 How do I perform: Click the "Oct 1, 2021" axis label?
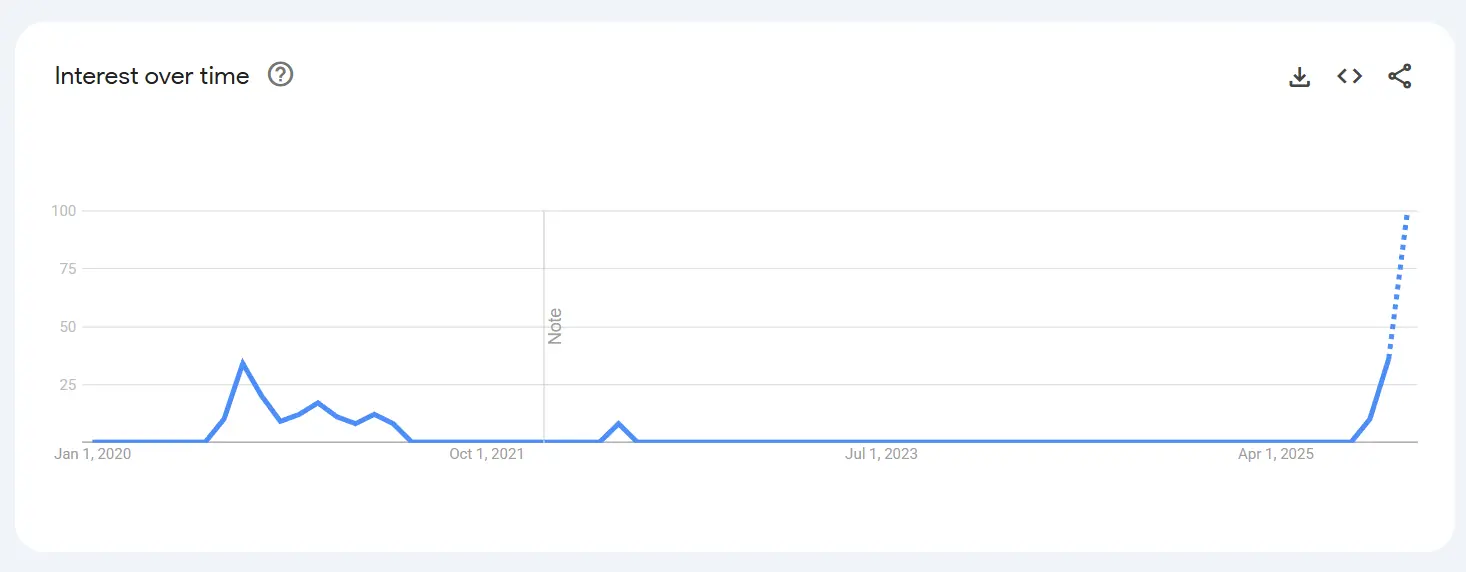click(x=486, y=455)
